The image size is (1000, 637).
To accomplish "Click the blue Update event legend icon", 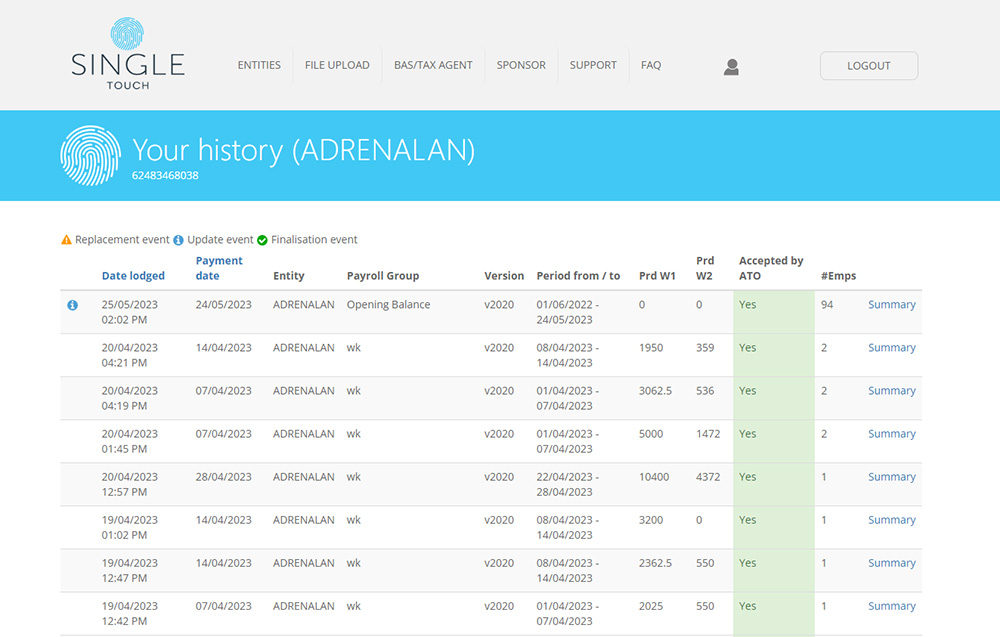I will (x=179, y=240).
